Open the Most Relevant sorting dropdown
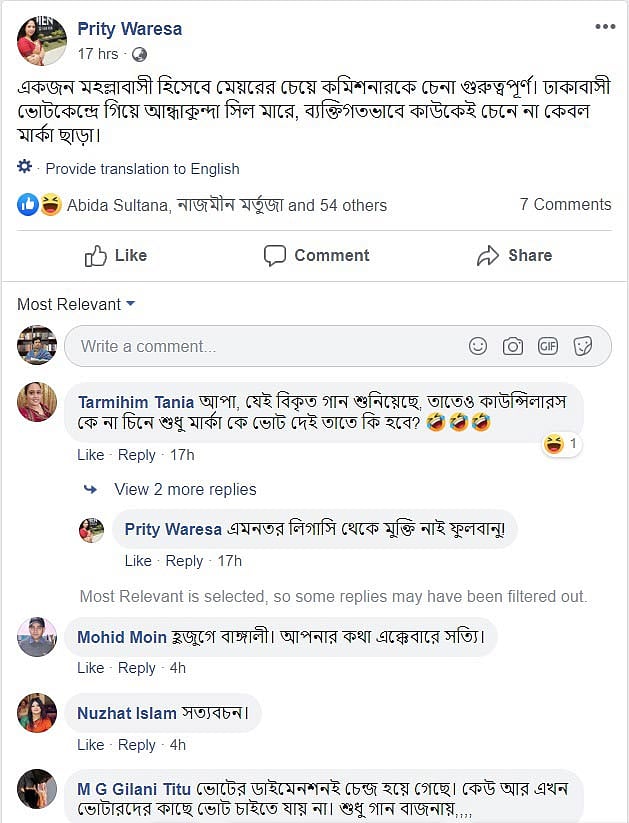629x823 pixels. tap(76, 304)
